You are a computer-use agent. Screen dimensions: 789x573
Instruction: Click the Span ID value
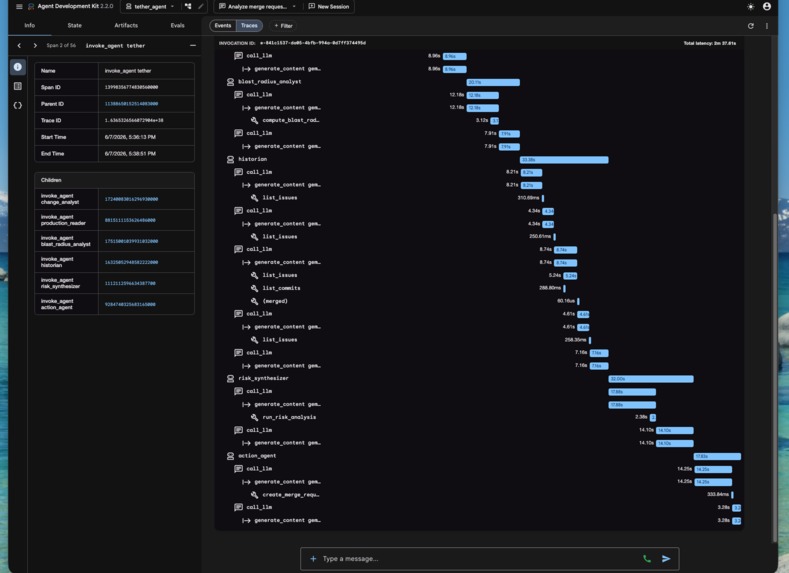(x=131, y=87)
